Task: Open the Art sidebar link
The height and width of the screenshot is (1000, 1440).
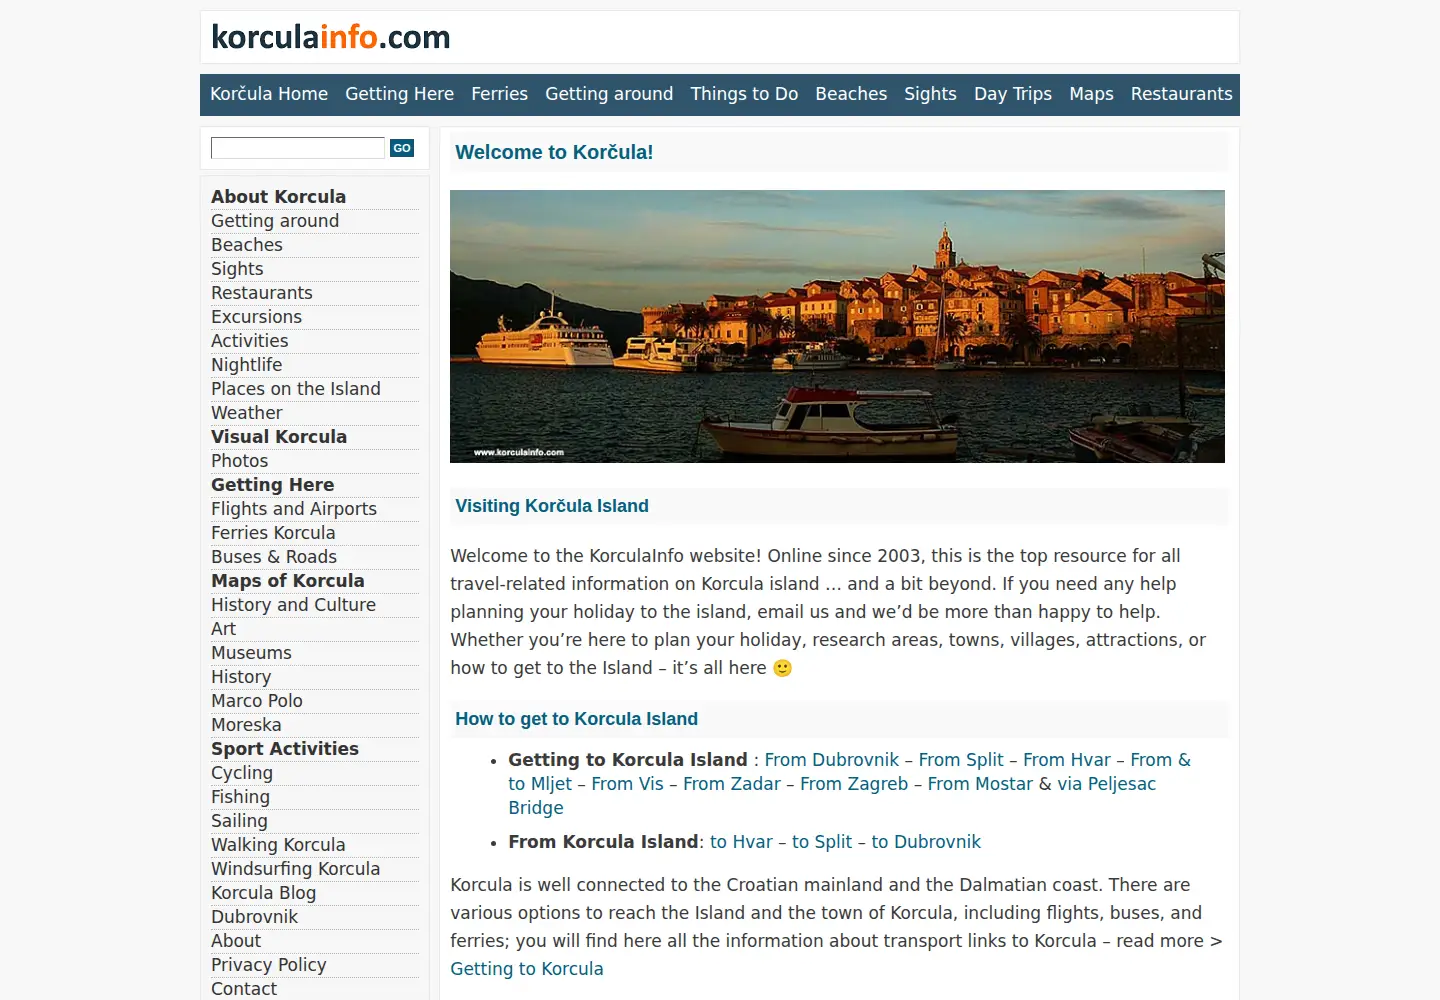Action: 223,629
